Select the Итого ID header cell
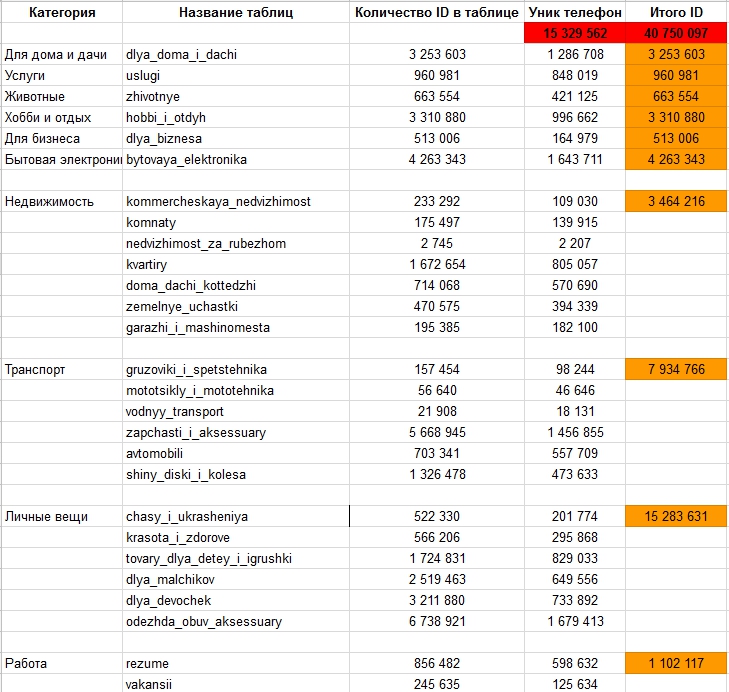Viewport: 729px width, 692px height. tap(676, 12)
